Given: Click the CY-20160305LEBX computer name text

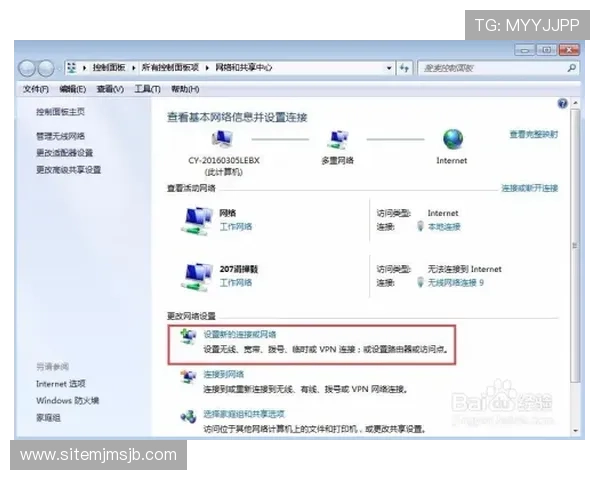Looking at the screenshot, I should [224, 160].
